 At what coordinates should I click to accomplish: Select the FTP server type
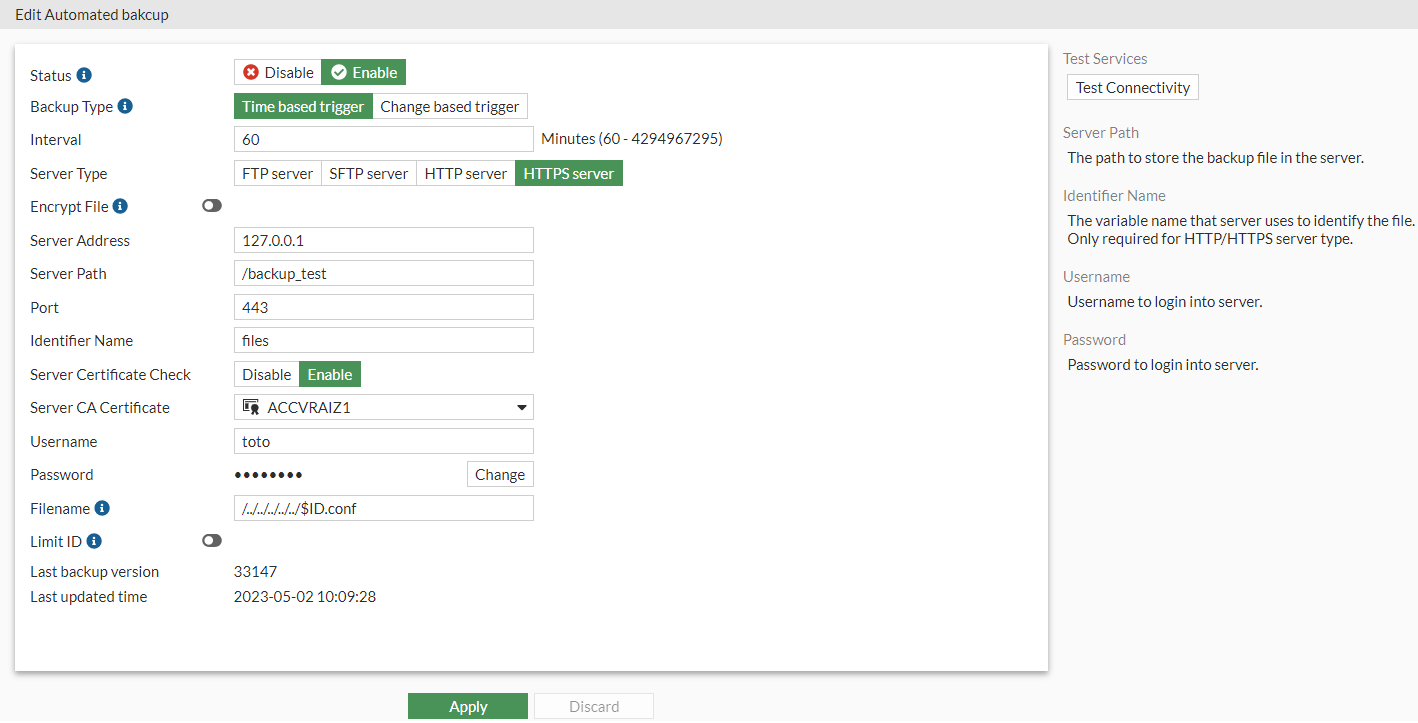pos(277,172)
